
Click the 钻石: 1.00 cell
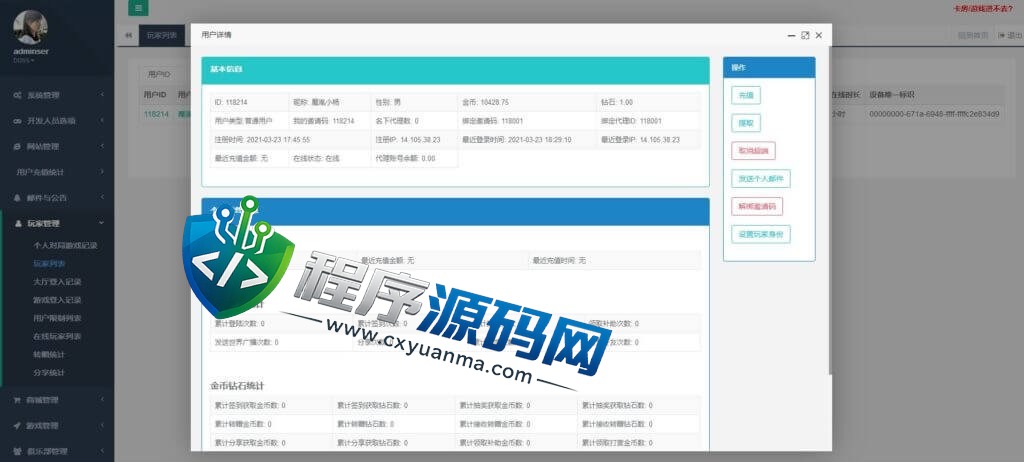point(648,103)
